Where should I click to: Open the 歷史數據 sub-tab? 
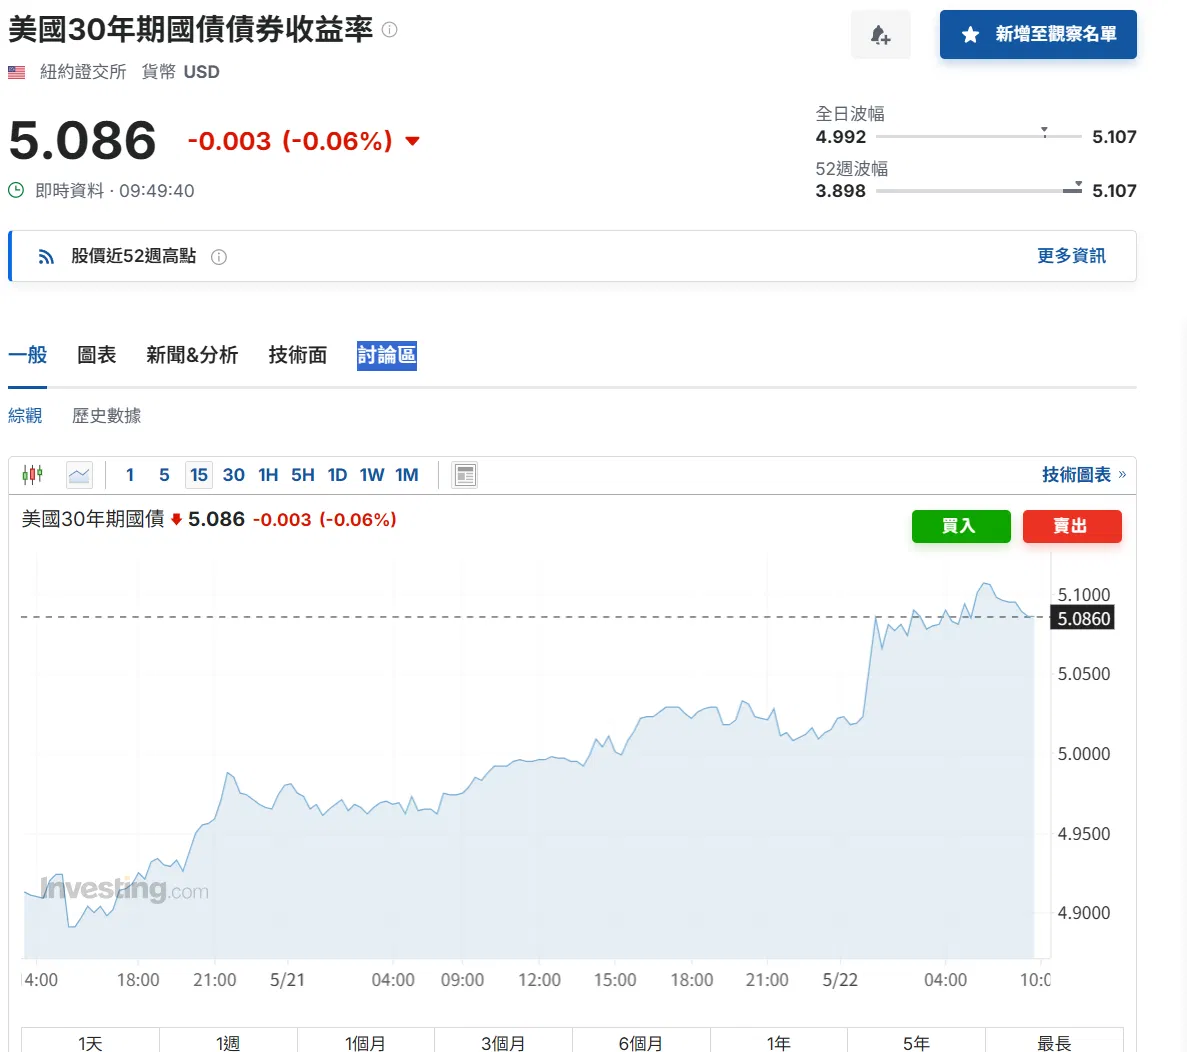[107, 416]
